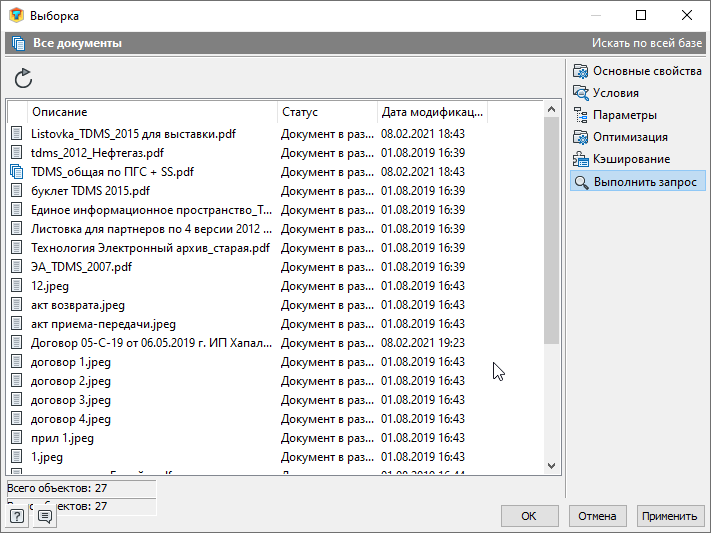Click the refresh arrow icon

point(23,78)
